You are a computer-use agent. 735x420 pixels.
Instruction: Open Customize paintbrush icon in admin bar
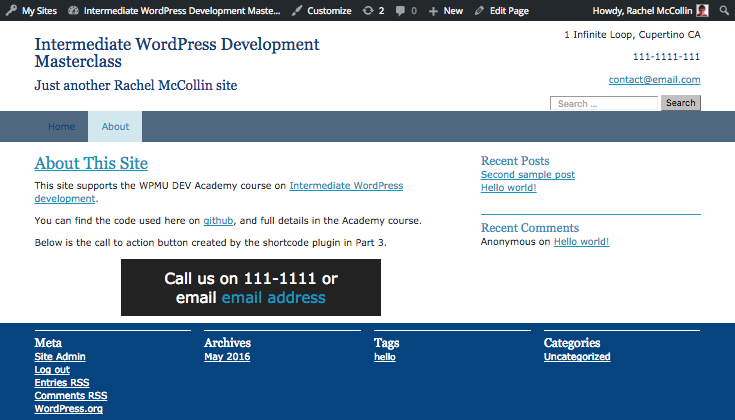298,11
